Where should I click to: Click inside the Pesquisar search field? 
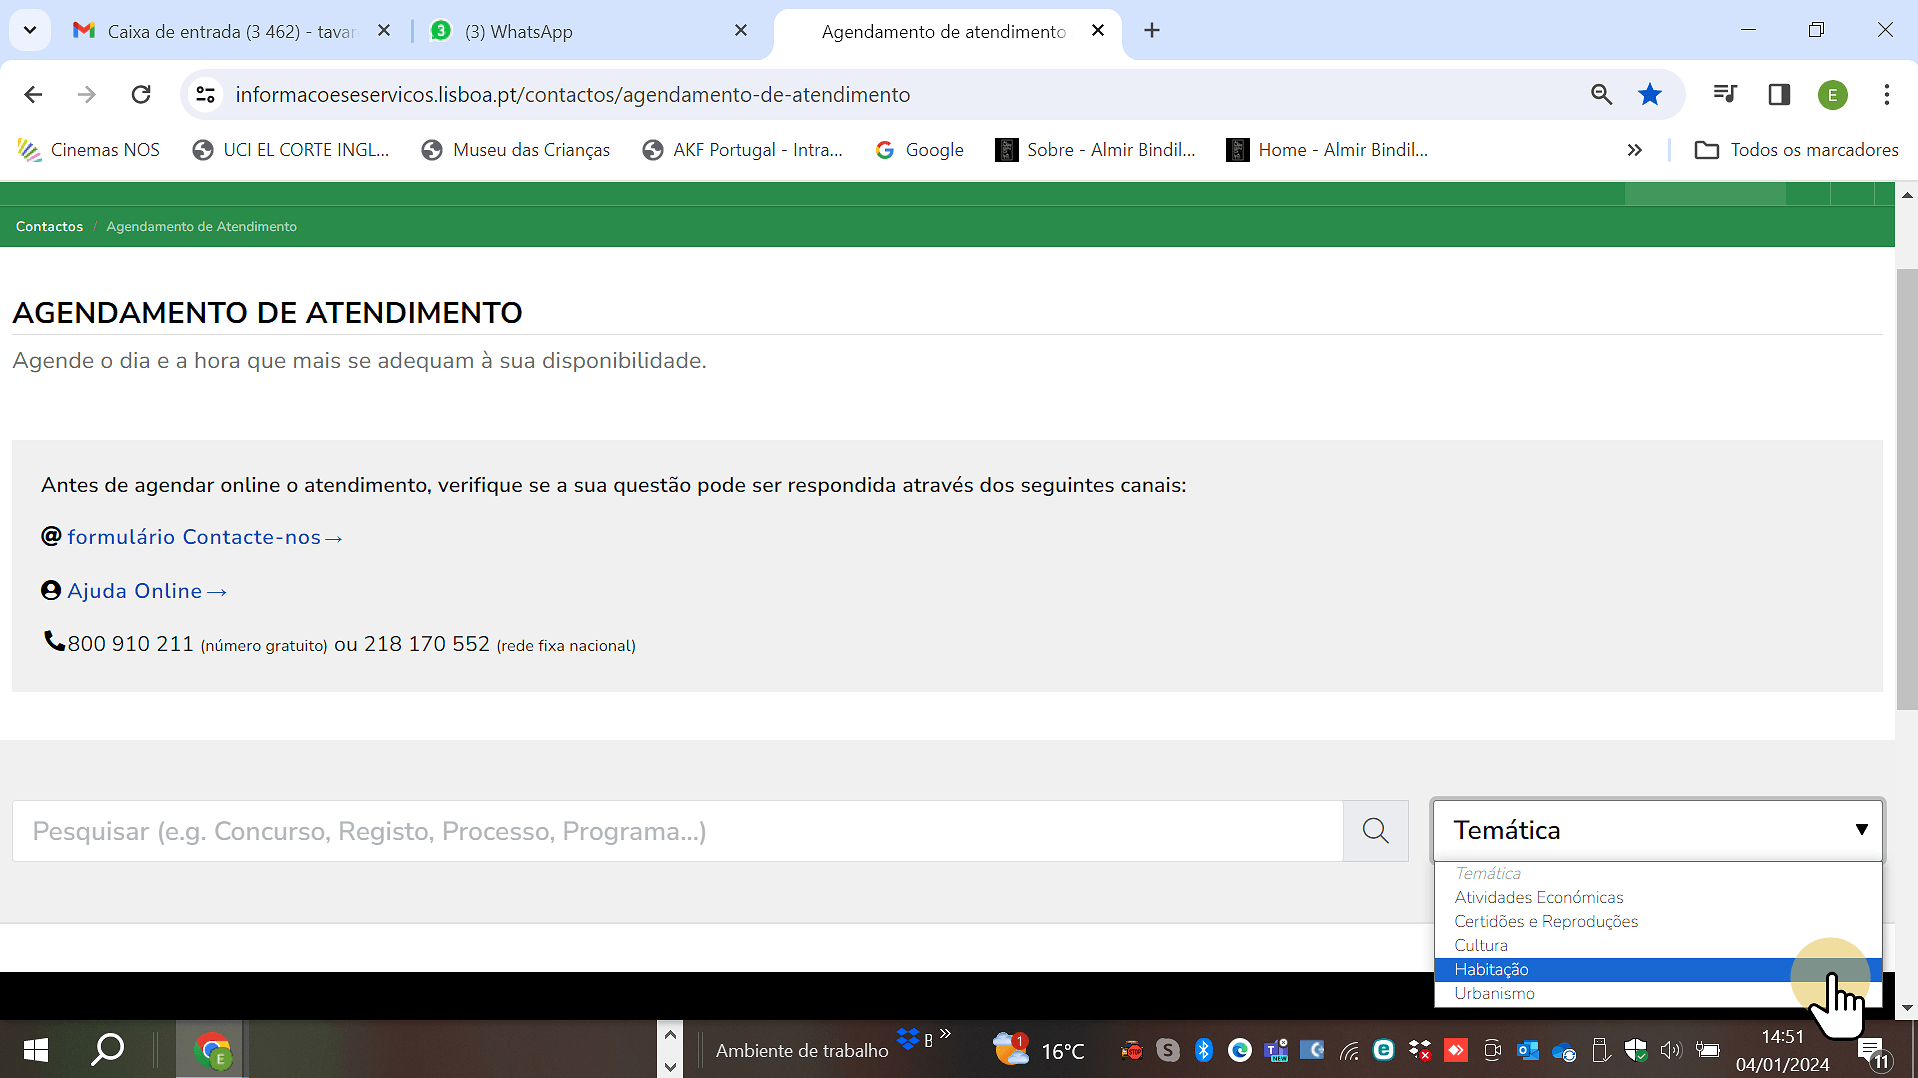tap(600, 830)
